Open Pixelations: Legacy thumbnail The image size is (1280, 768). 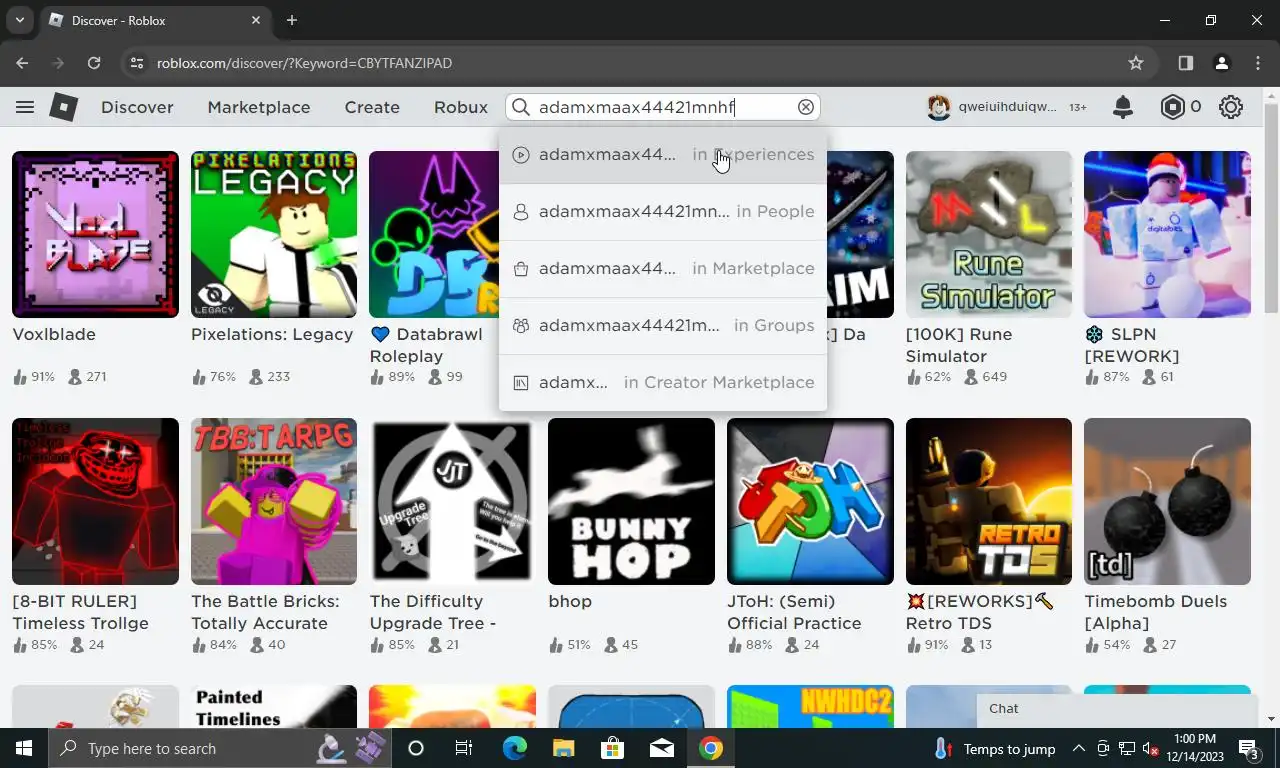[x=274, y=234]
